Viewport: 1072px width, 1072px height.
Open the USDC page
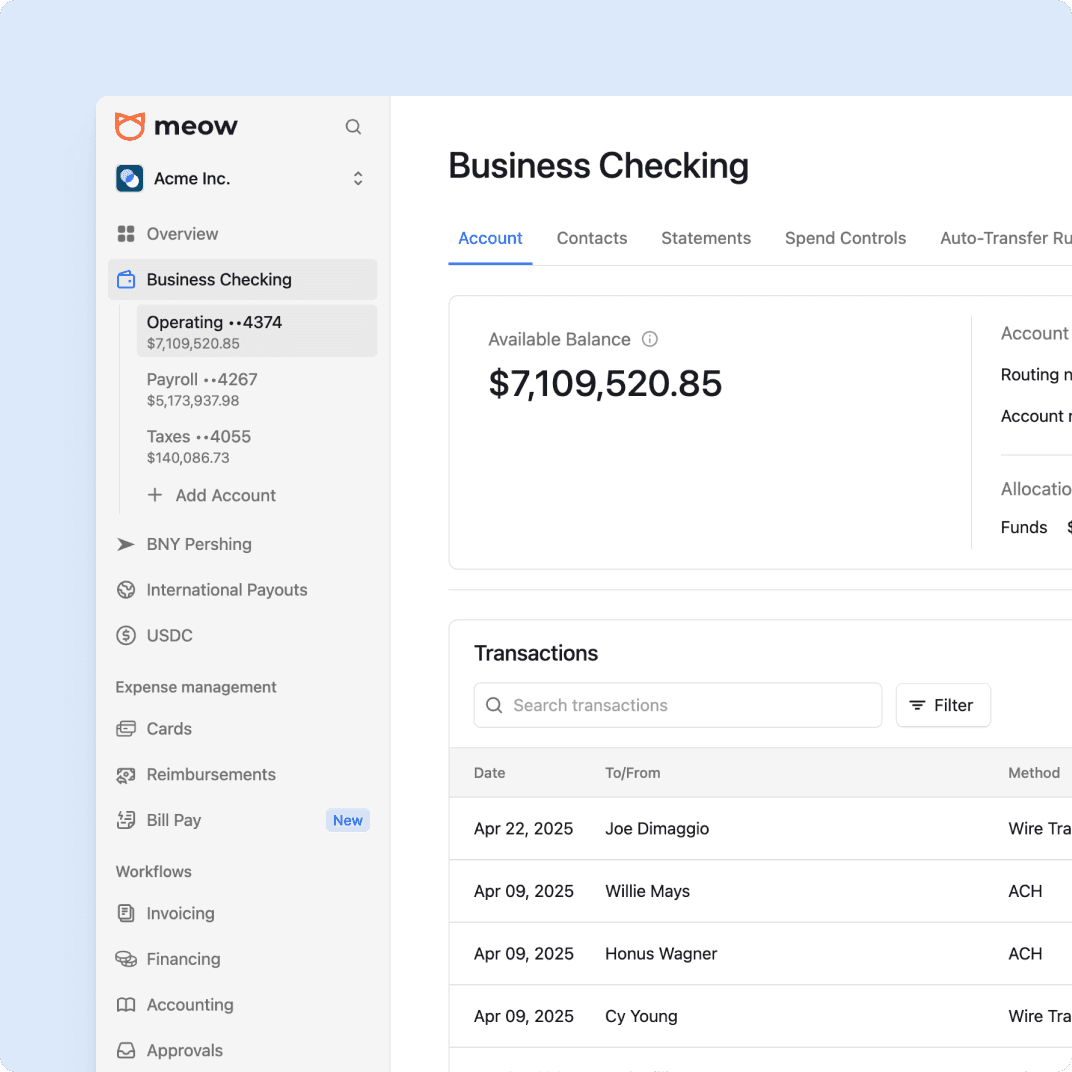[169, 635]
